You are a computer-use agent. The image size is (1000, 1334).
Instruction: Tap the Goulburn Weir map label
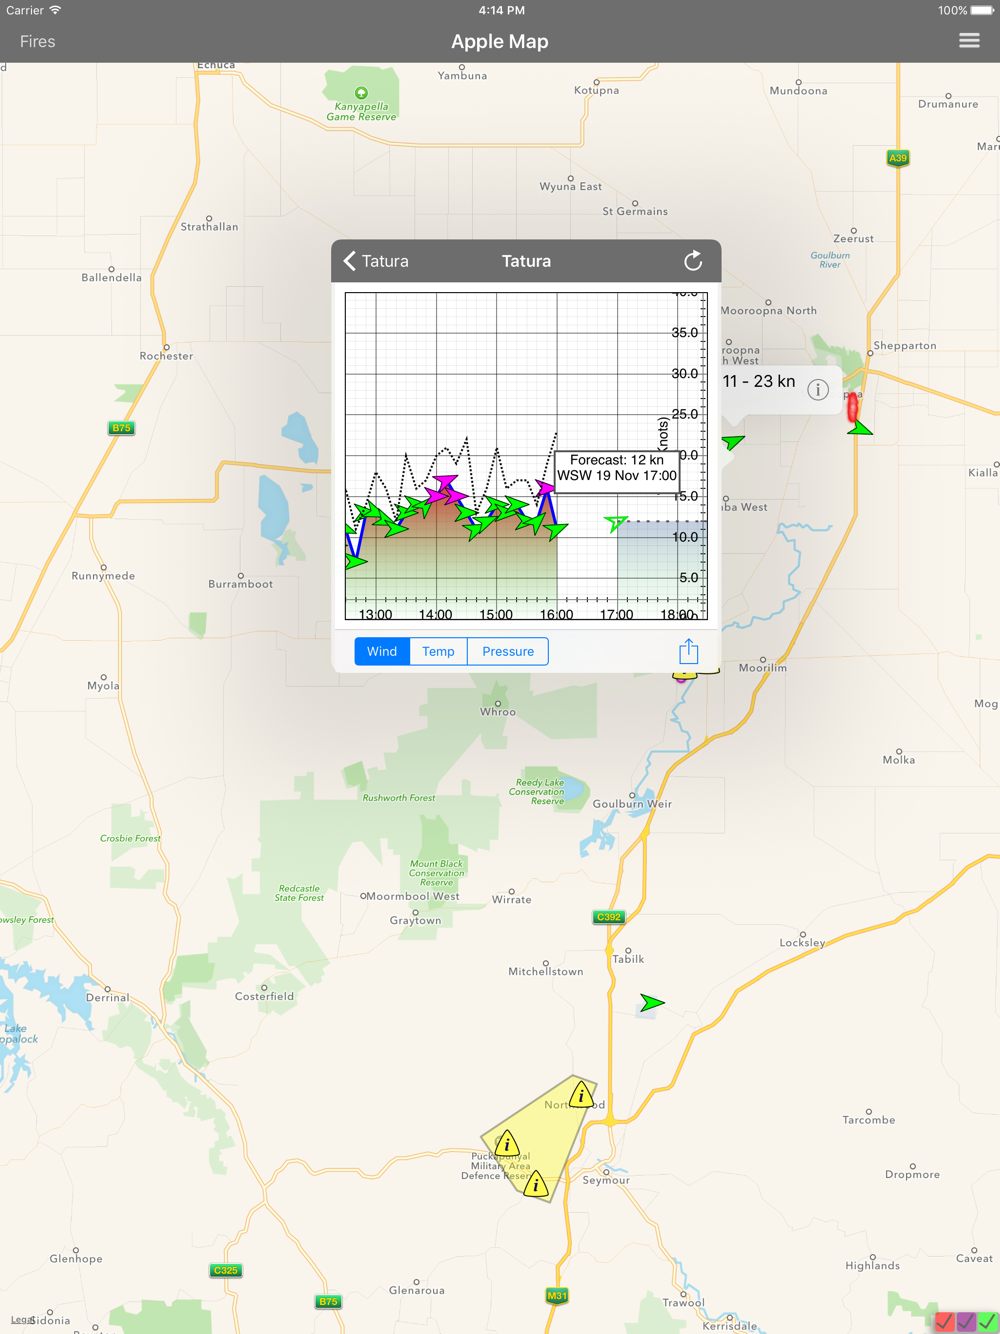(x=632, y=804)
